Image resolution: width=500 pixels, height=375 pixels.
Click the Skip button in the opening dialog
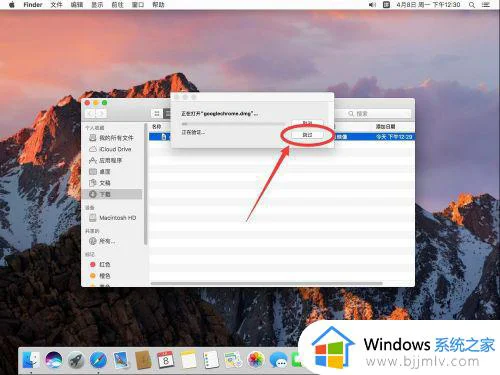point(307,135)
